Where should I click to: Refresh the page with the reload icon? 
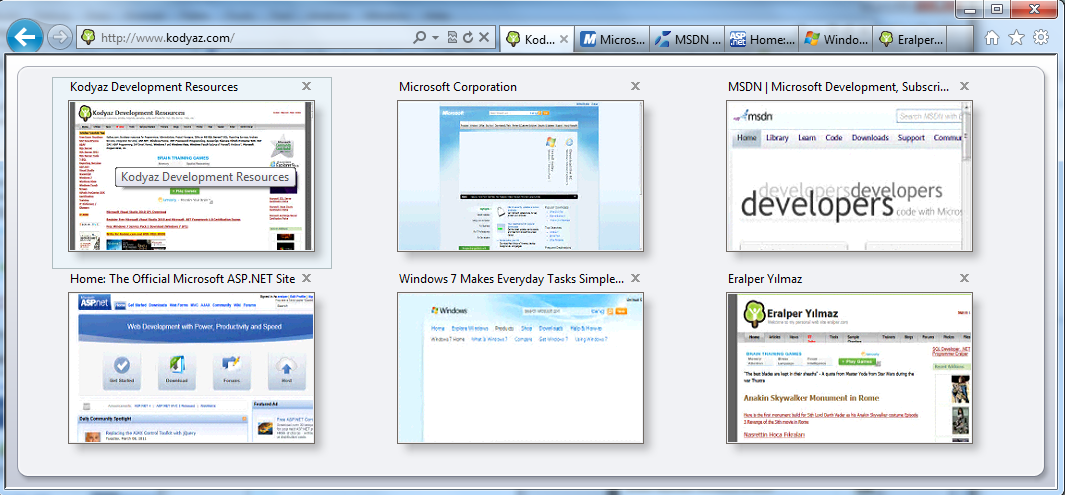467,37
